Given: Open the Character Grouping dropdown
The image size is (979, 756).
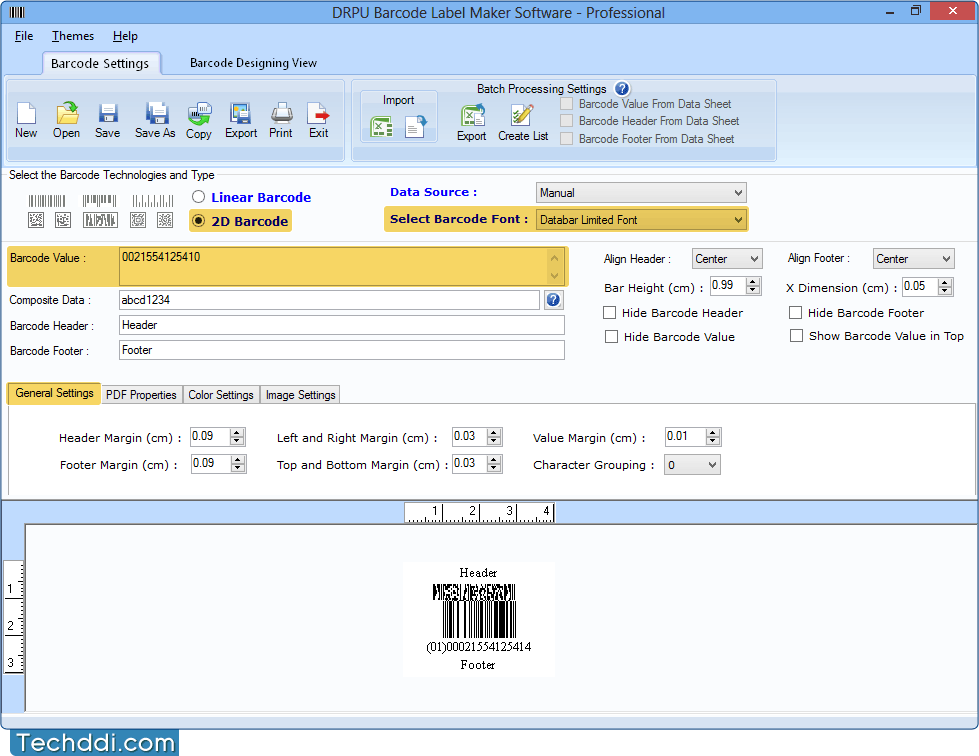Looking at the screenshot, I should [x=692, y=464].
